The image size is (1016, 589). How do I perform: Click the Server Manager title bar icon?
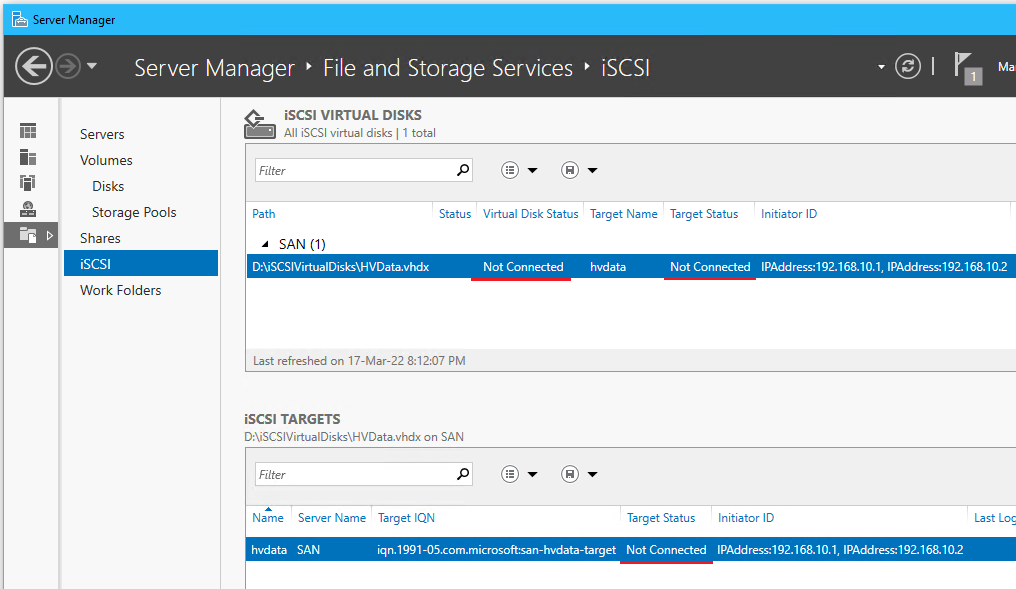[20, 19]
